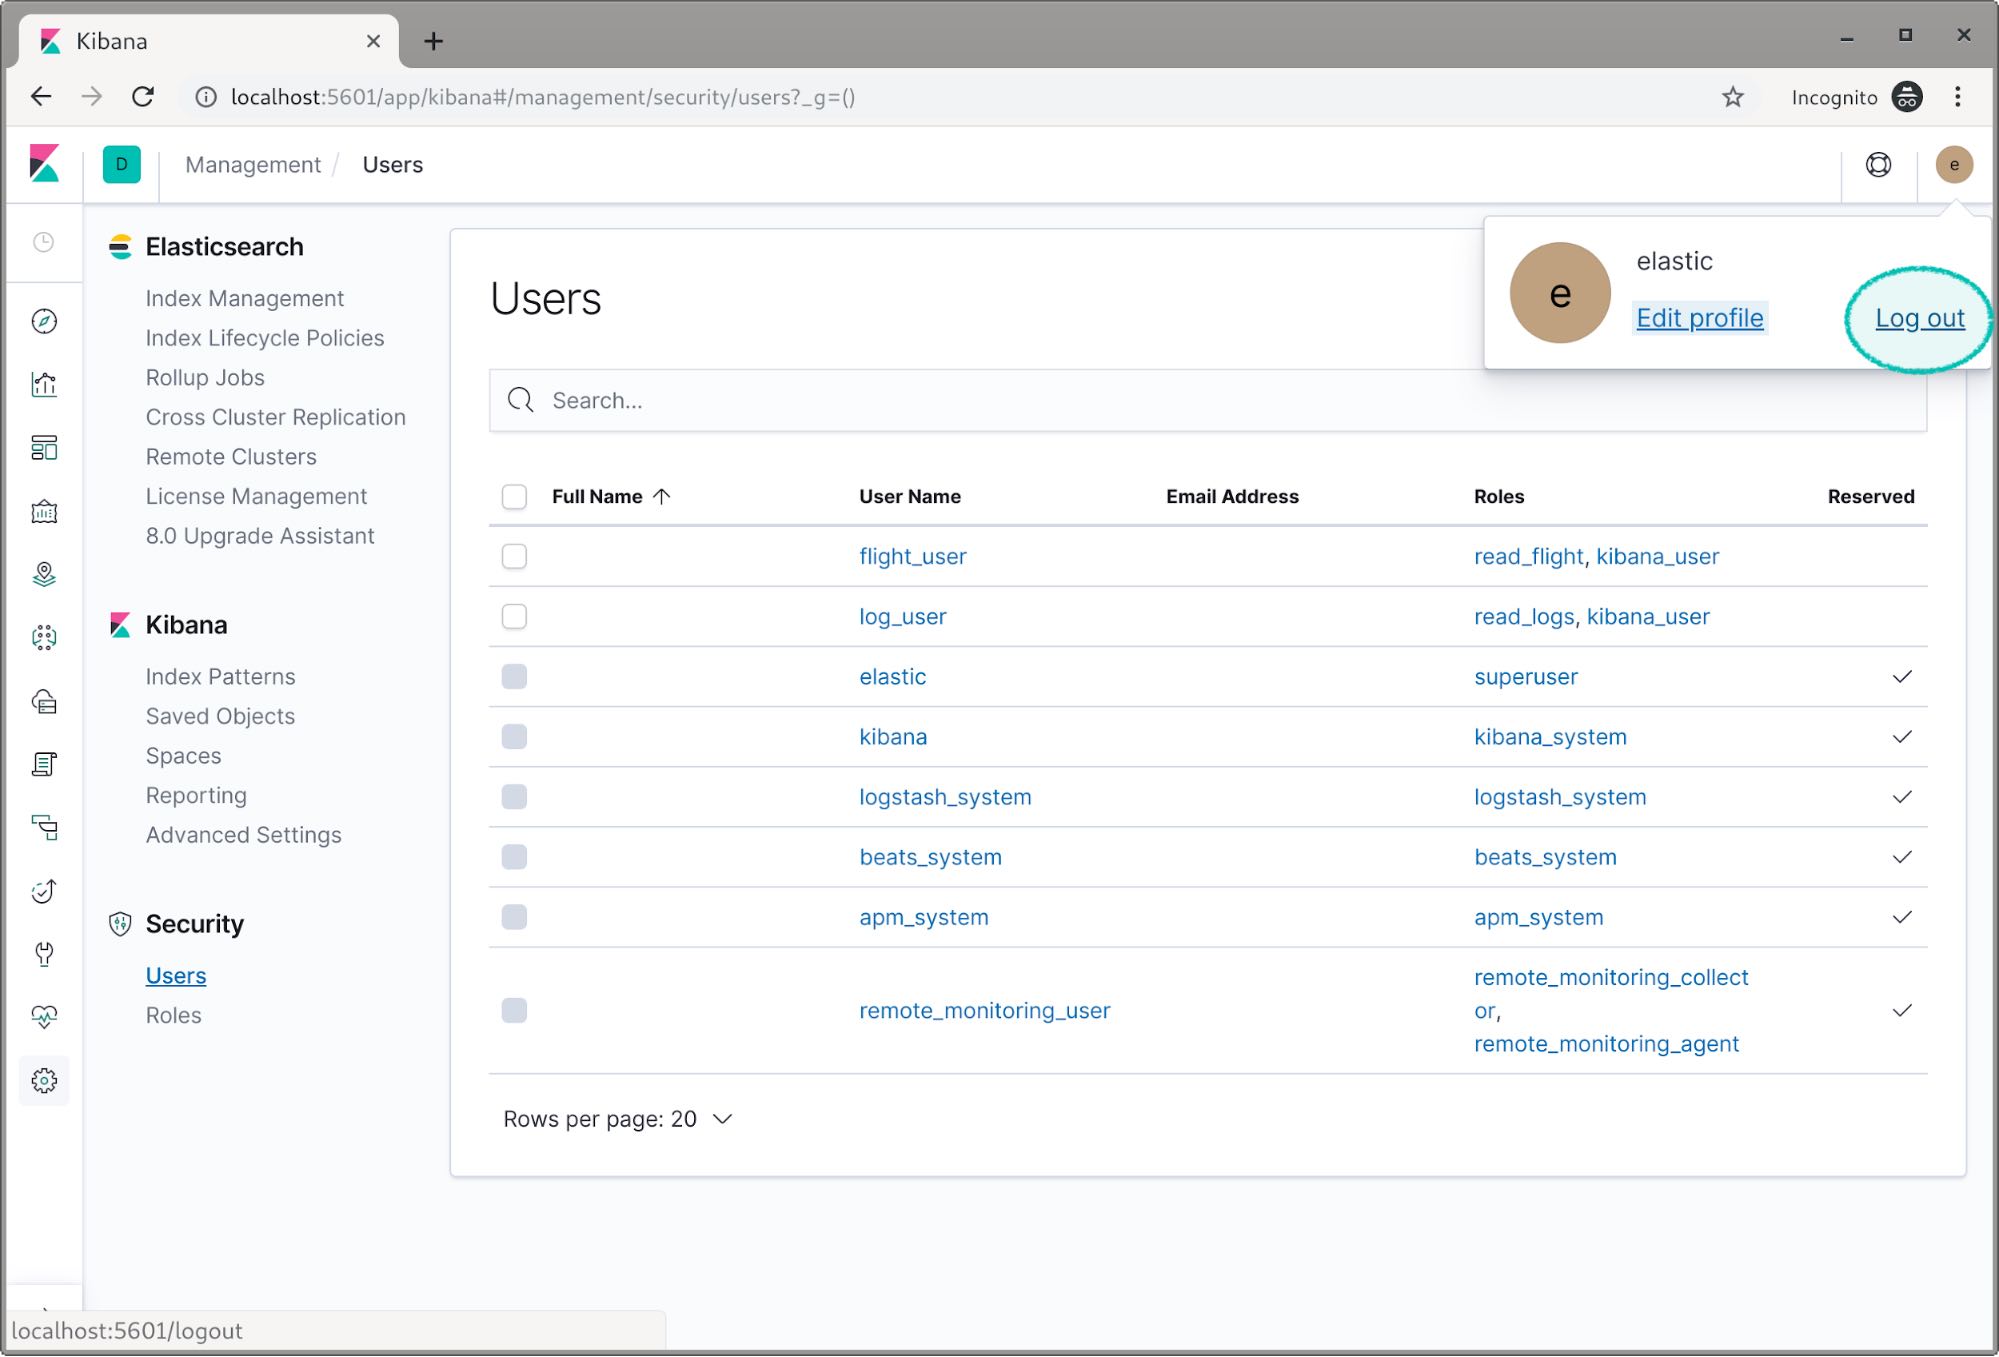Viewport: 1999px width, 1357px height.
Task: Click the Discover icon in left sidebar
Action: [x=44, y=320]
